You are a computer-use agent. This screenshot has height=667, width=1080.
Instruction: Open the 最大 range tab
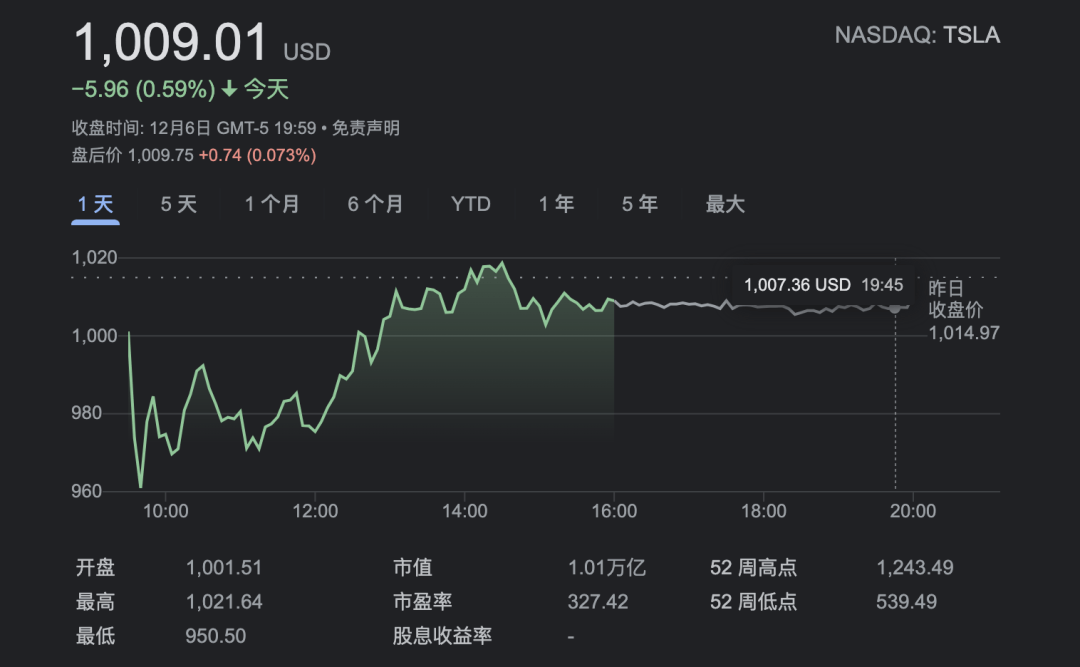tap(725, 204)
